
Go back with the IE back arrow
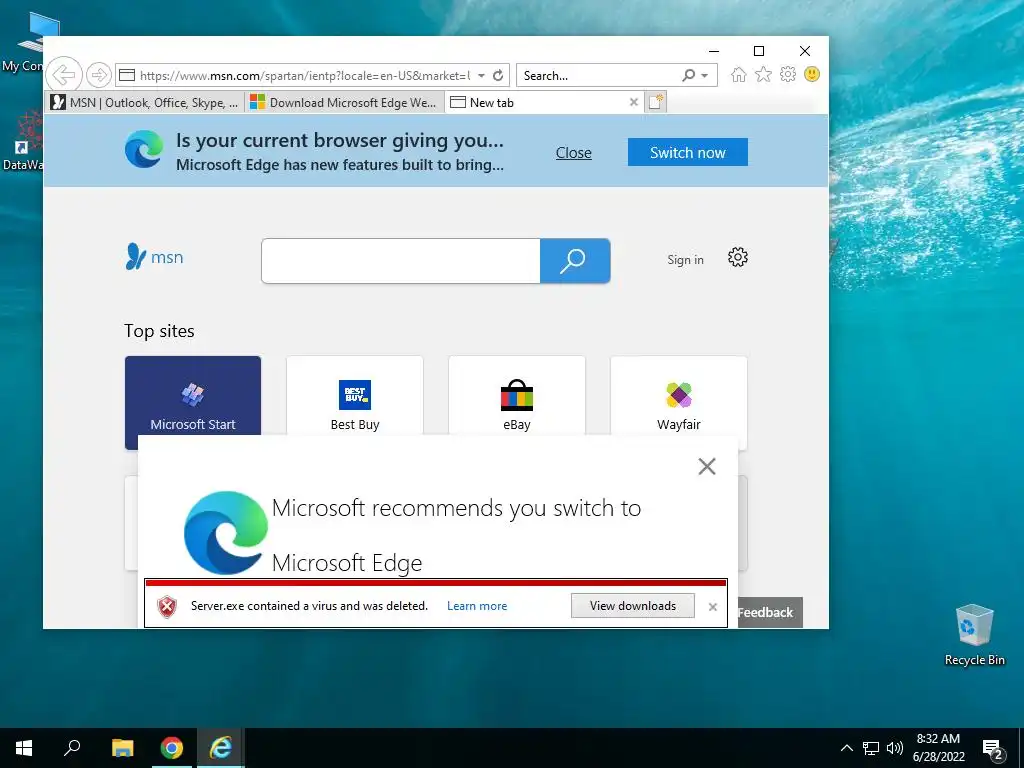click(x=64, y=75)
